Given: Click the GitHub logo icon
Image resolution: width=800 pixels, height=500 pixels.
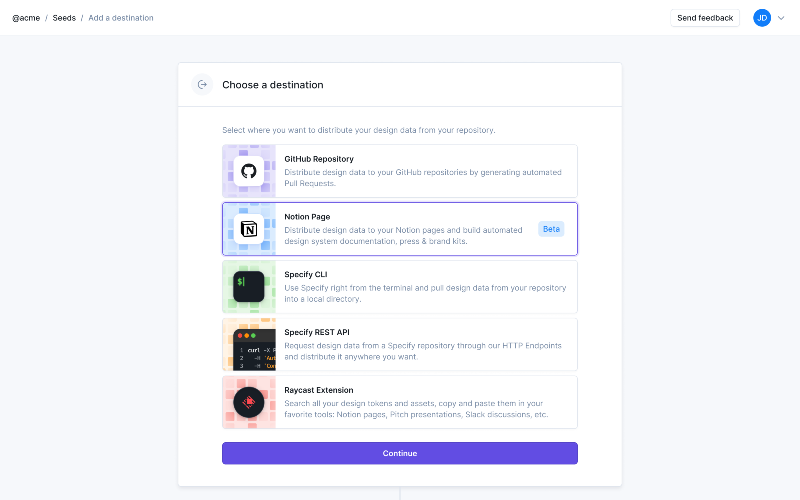Looking at the screenshot, I should click(x=248, y=171).
